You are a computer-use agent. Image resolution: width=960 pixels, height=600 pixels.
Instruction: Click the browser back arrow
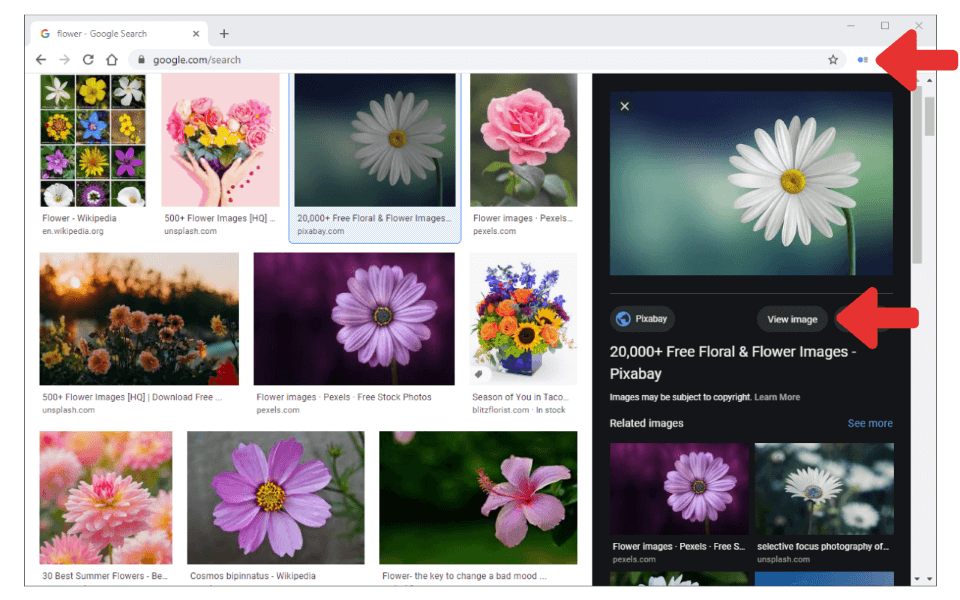click(x=40, y=59)
